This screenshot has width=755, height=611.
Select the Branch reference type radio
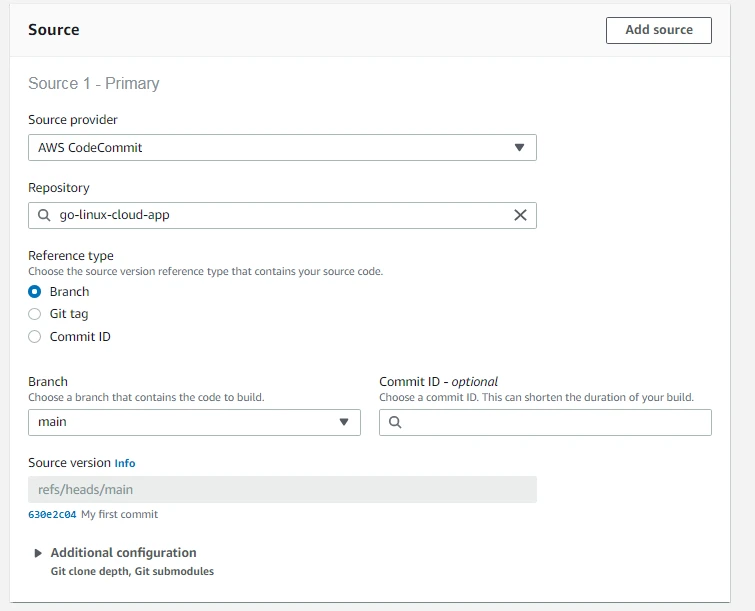(x=35, y=292)
